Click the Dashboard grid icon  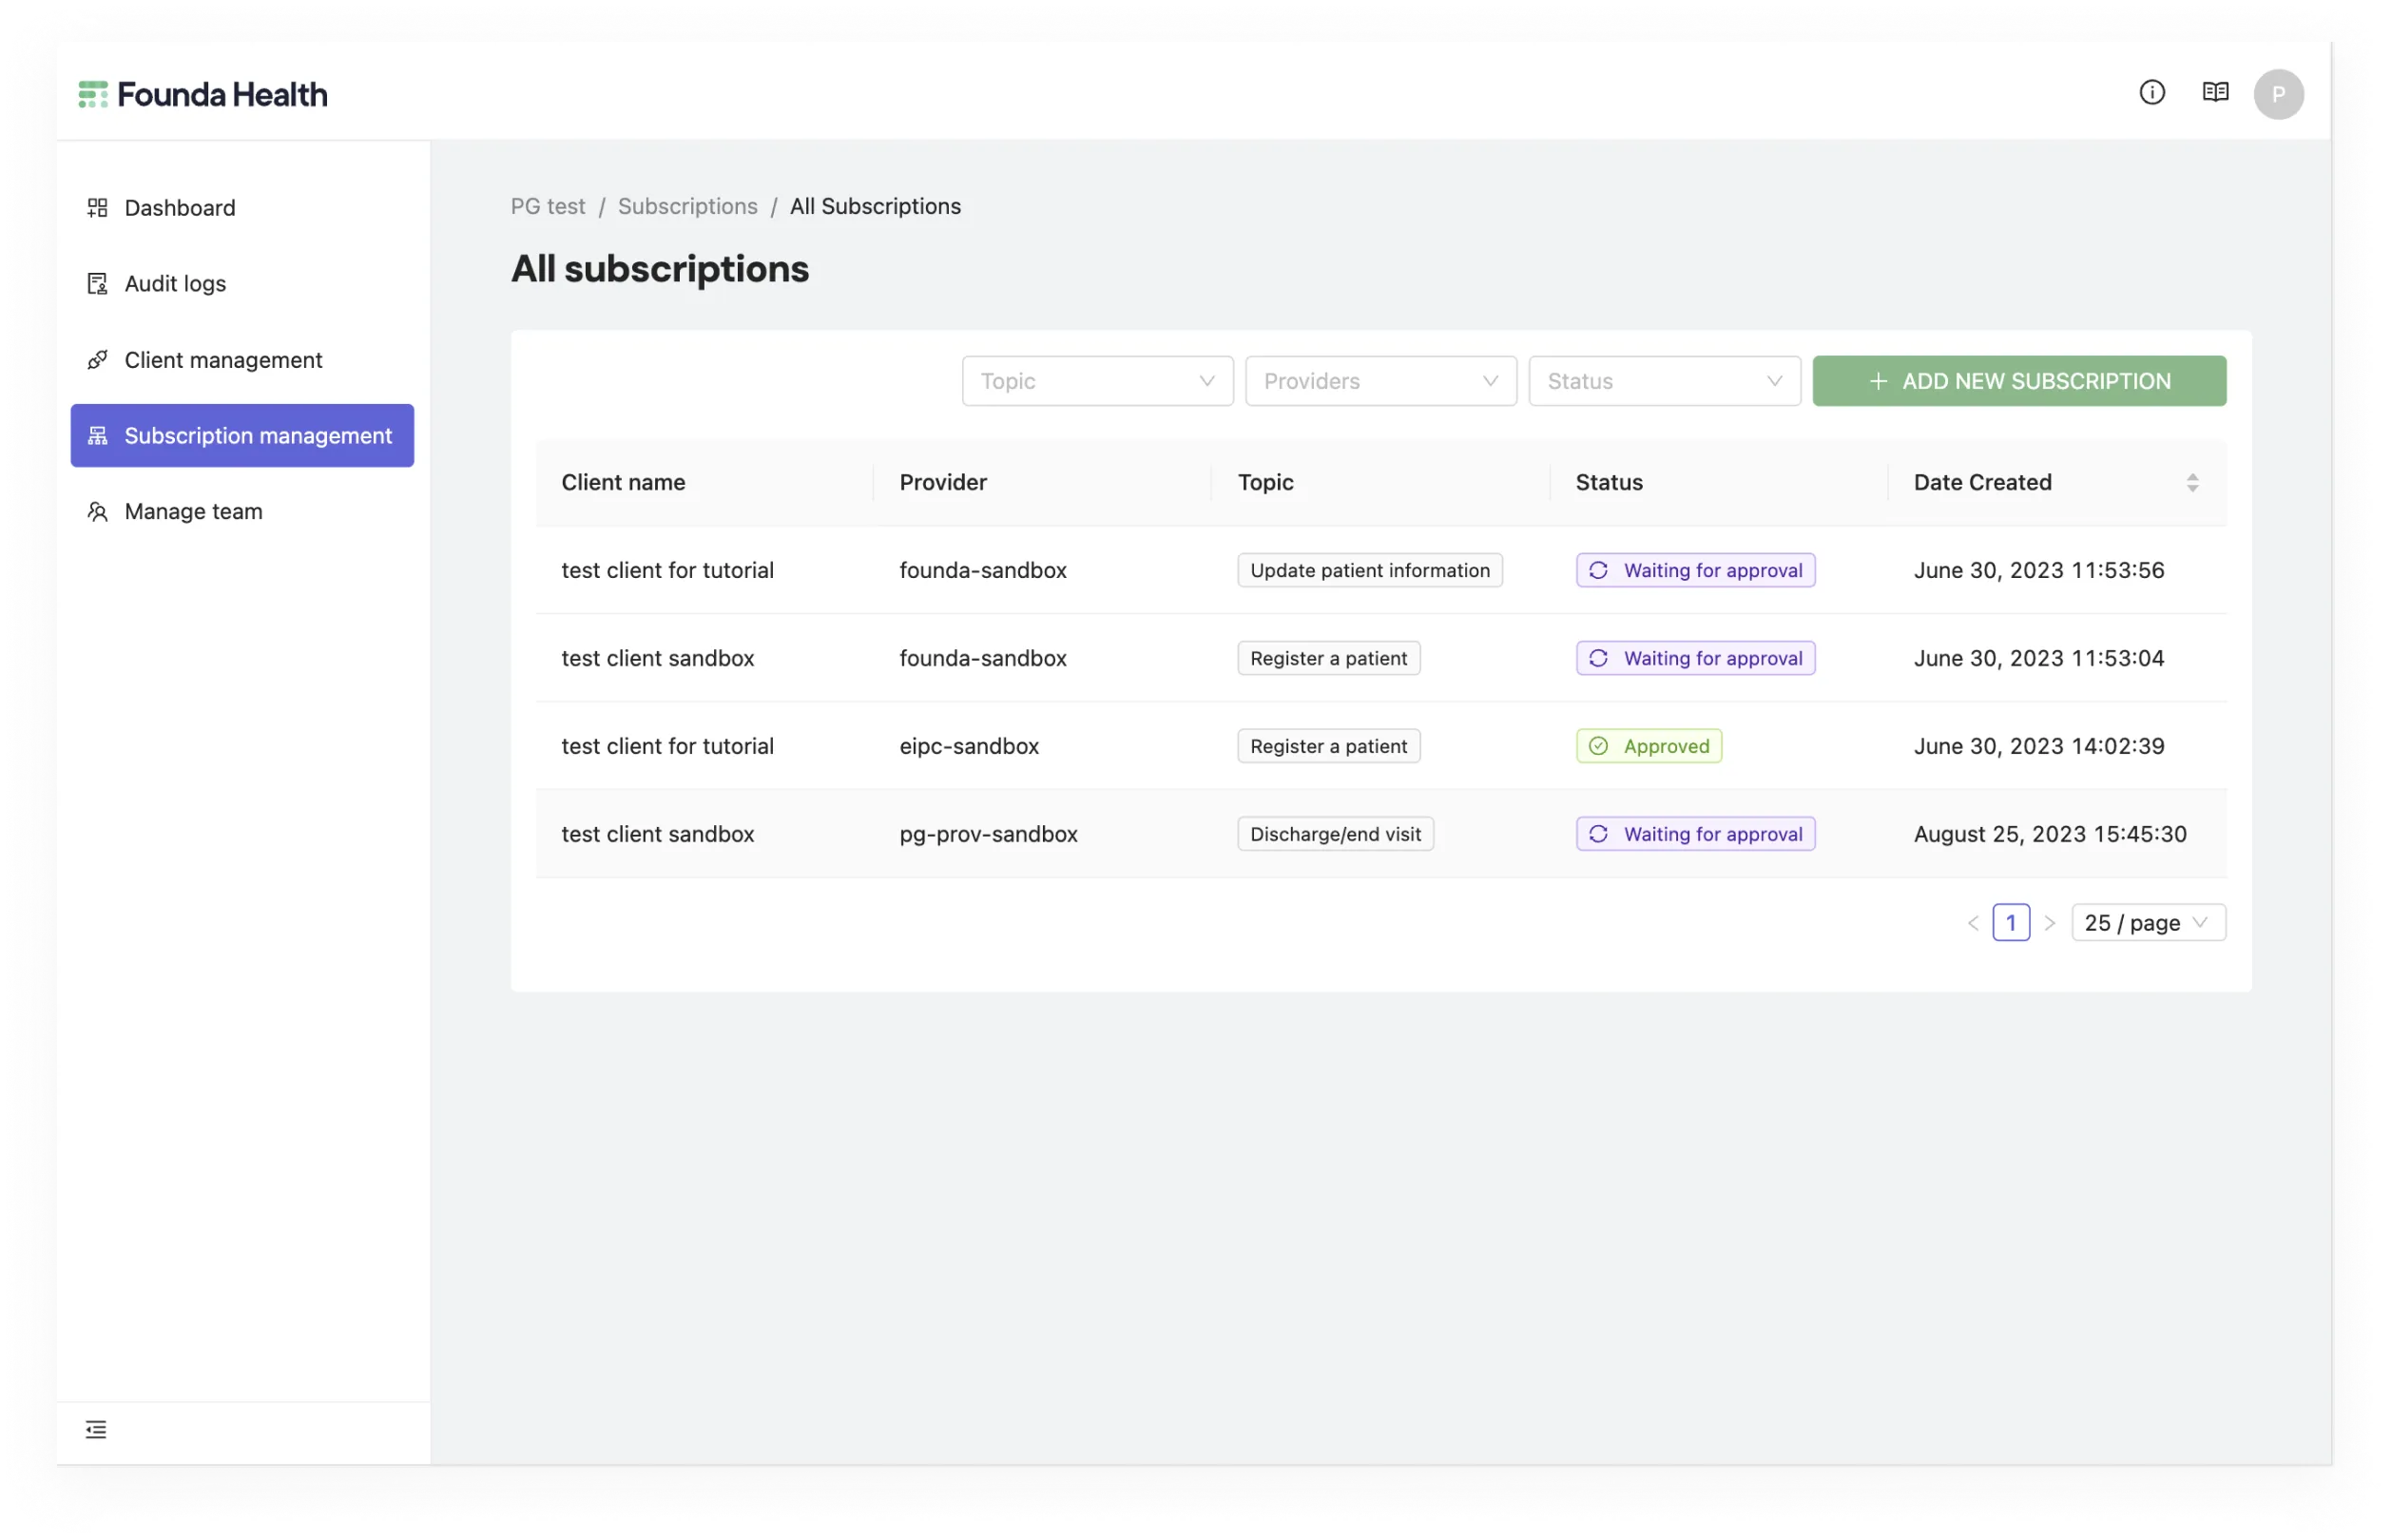pyautogui.click(x=97, y=207)
